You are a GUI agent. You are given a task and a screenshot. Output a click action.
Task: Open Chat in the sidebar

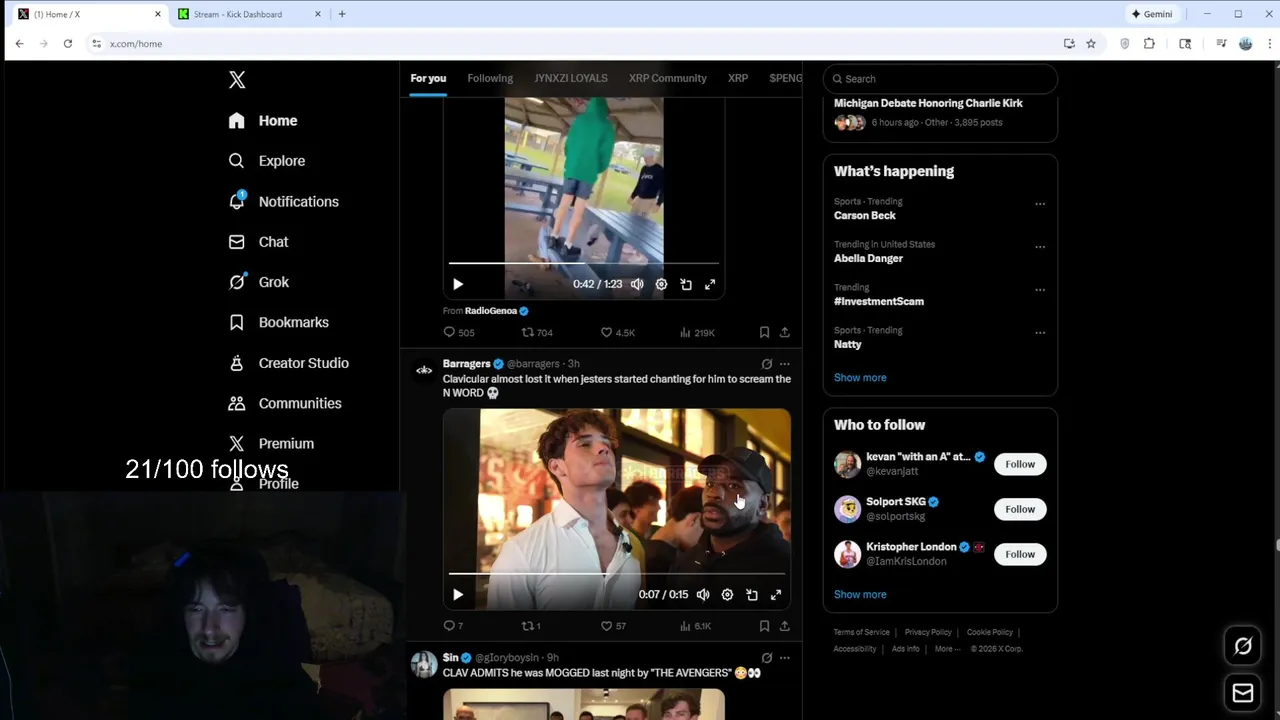coord(258,242)
